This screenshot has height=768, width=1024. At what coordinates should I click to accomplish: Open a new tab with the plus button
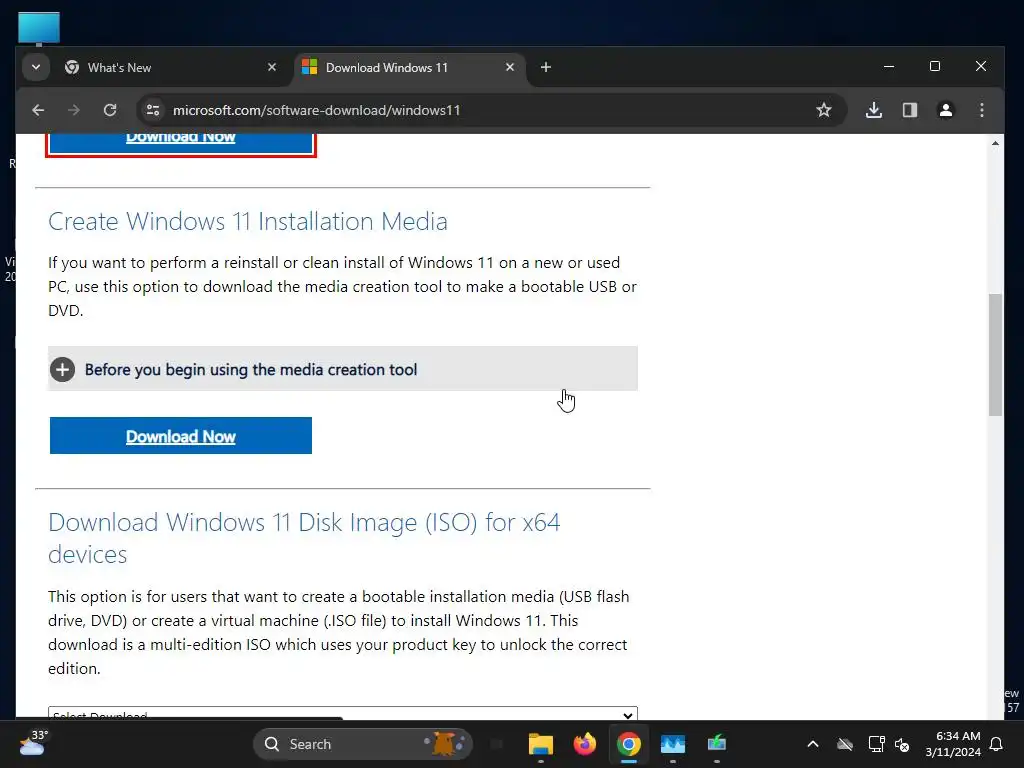546,67
